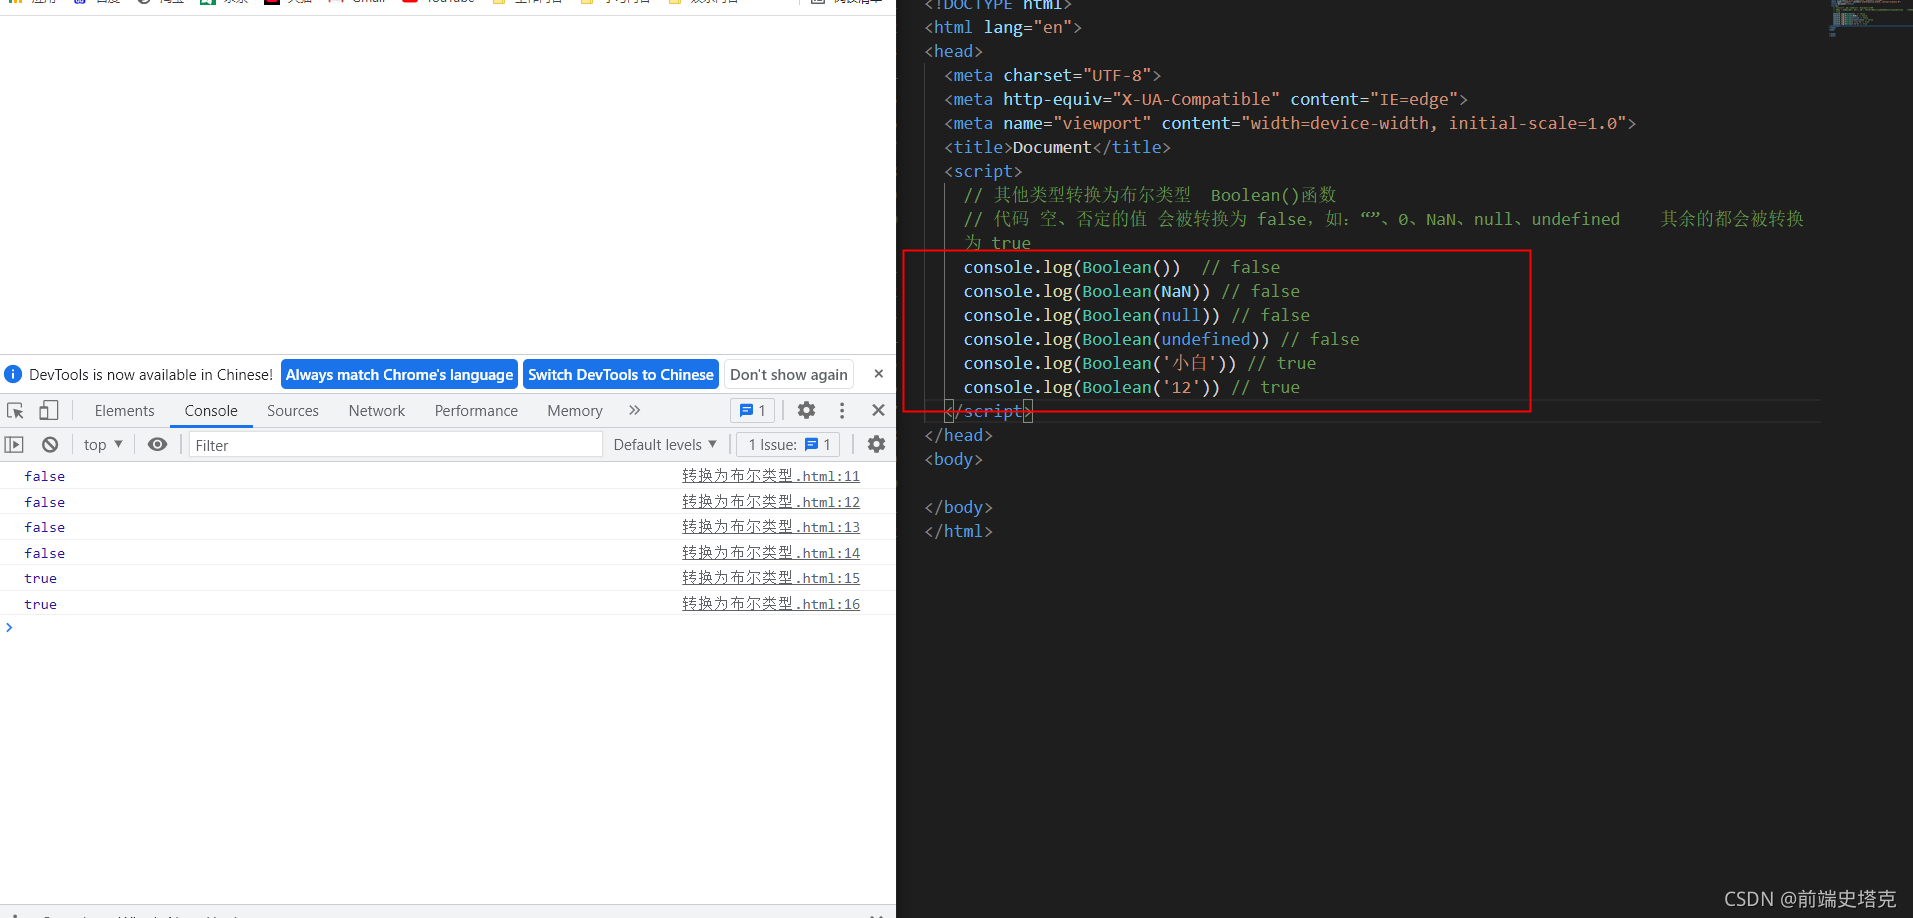Click the meta charset UTF-8 line
This screenshot has width=1913, height=918.
point(1053,75)
